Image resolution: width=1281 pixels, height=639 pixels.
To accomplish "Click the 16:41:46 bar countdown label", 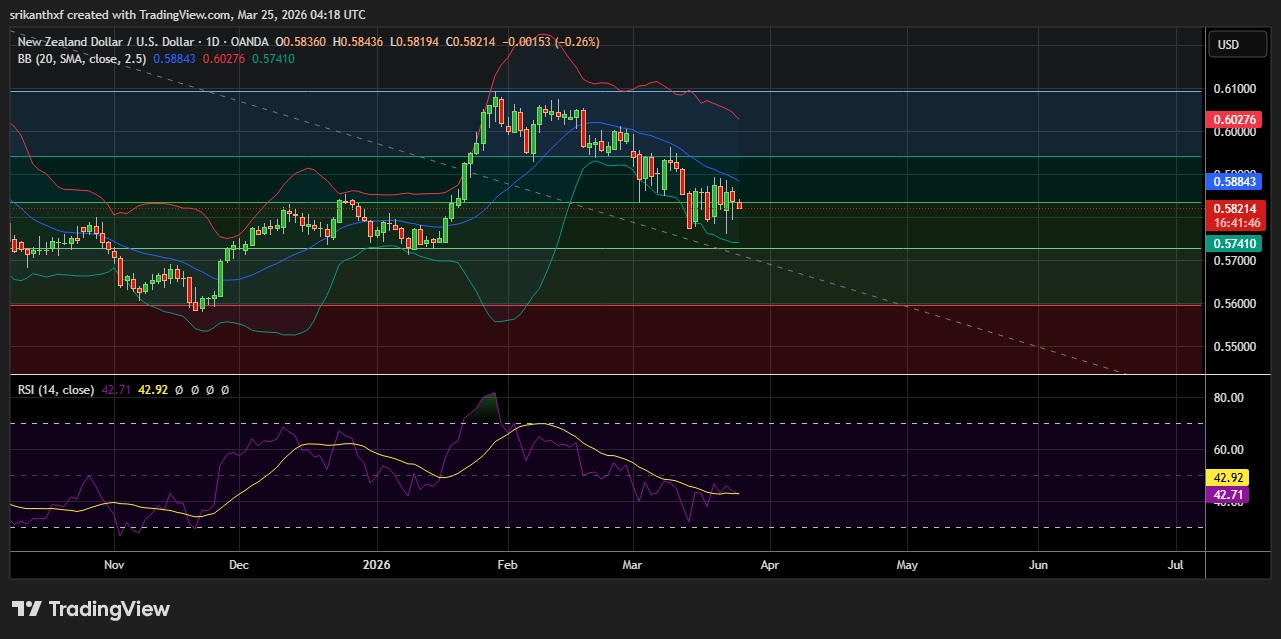I will coord(1236,222).
